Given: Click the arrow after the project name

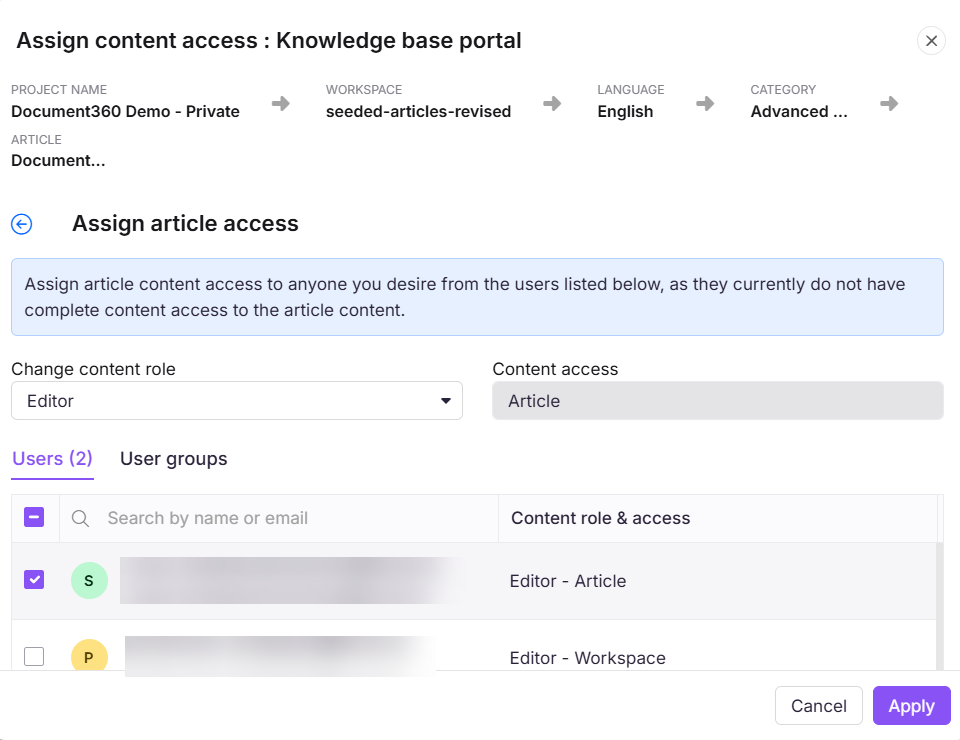Looking at the screenshot, I should pyautogui.click(x=281, y=103).
